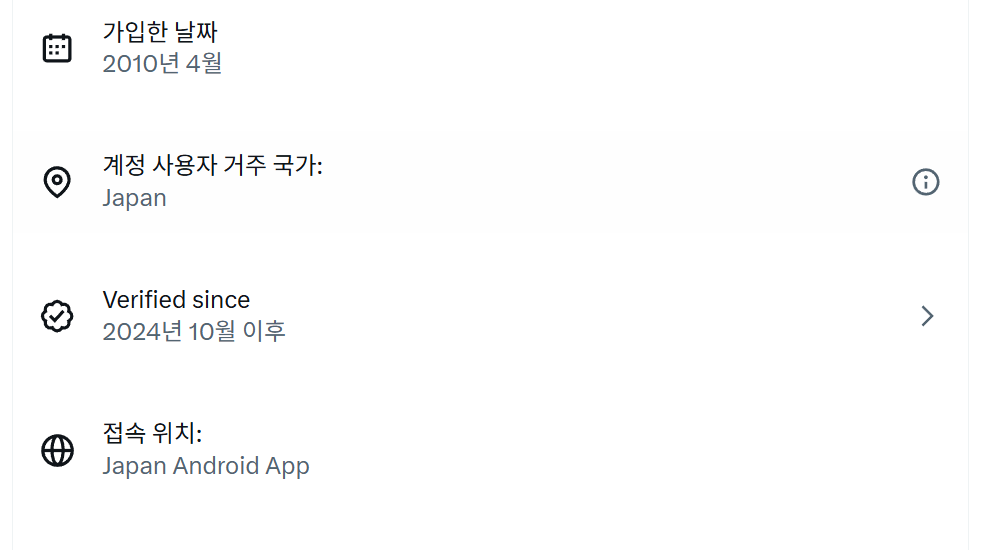The height and width of the screenshot is (550, 991).
Task: Click the location pin icon
Action: pos(57,182)
